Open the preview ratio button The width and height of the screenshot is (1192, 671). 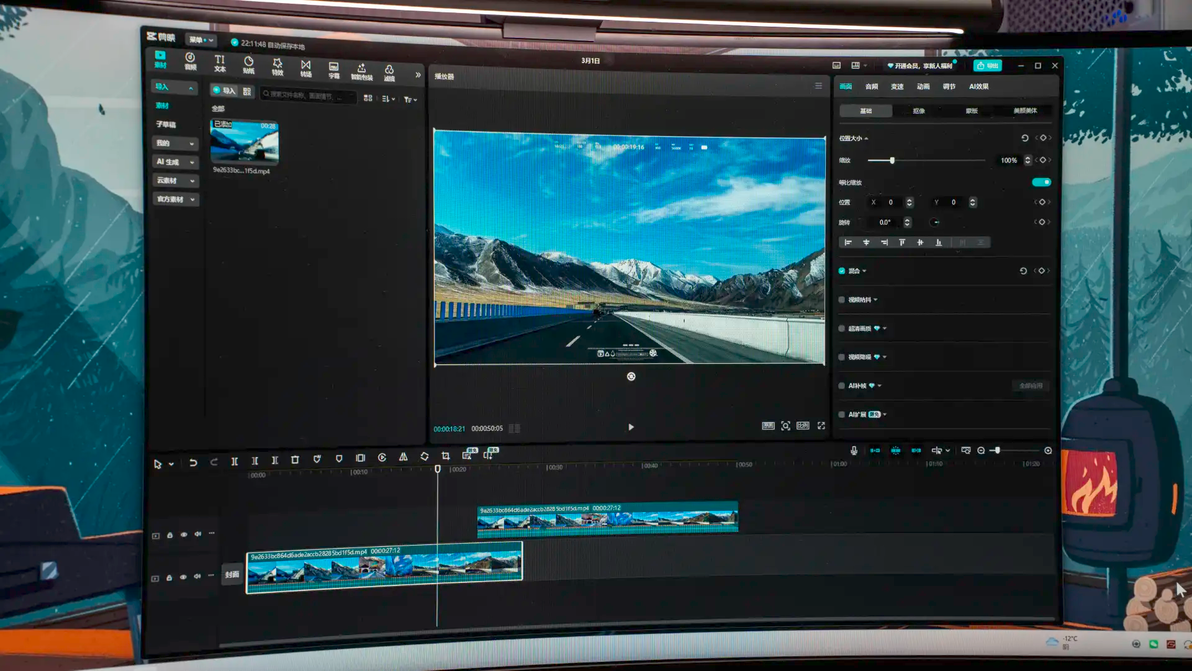click(x=803, y=426)
